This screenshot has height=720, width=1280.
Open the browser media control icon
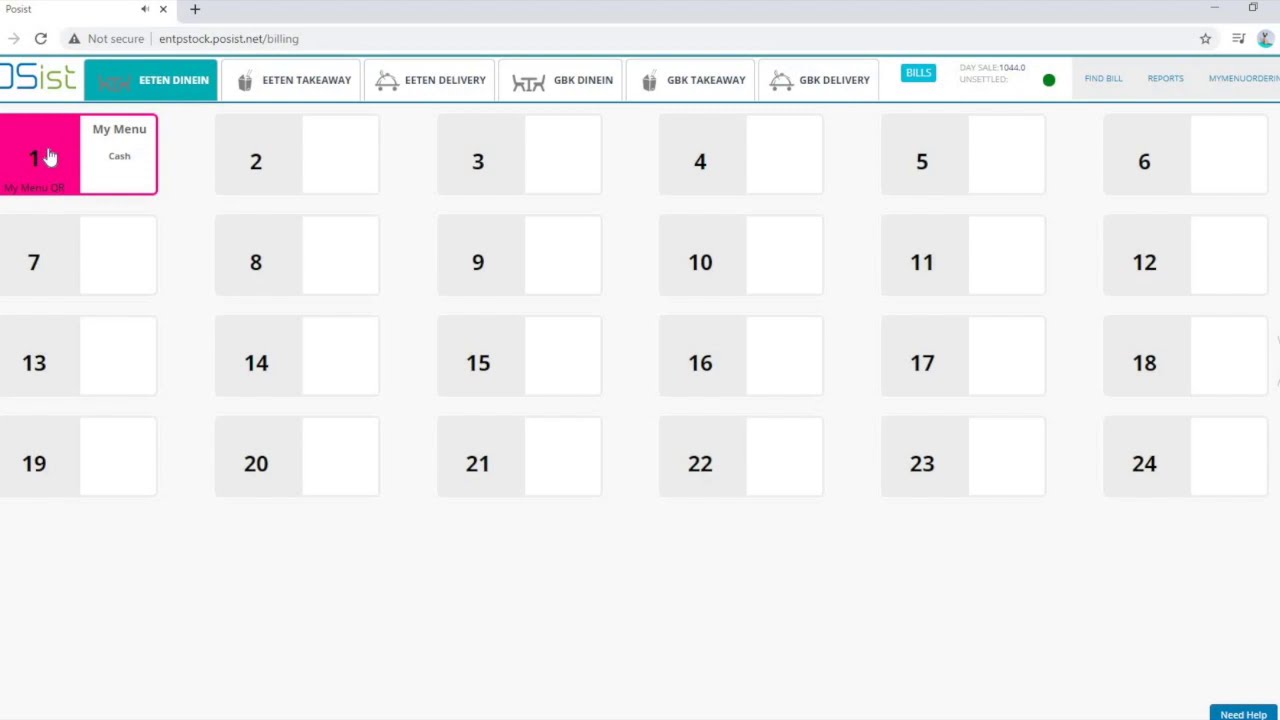click(1238, 39)
